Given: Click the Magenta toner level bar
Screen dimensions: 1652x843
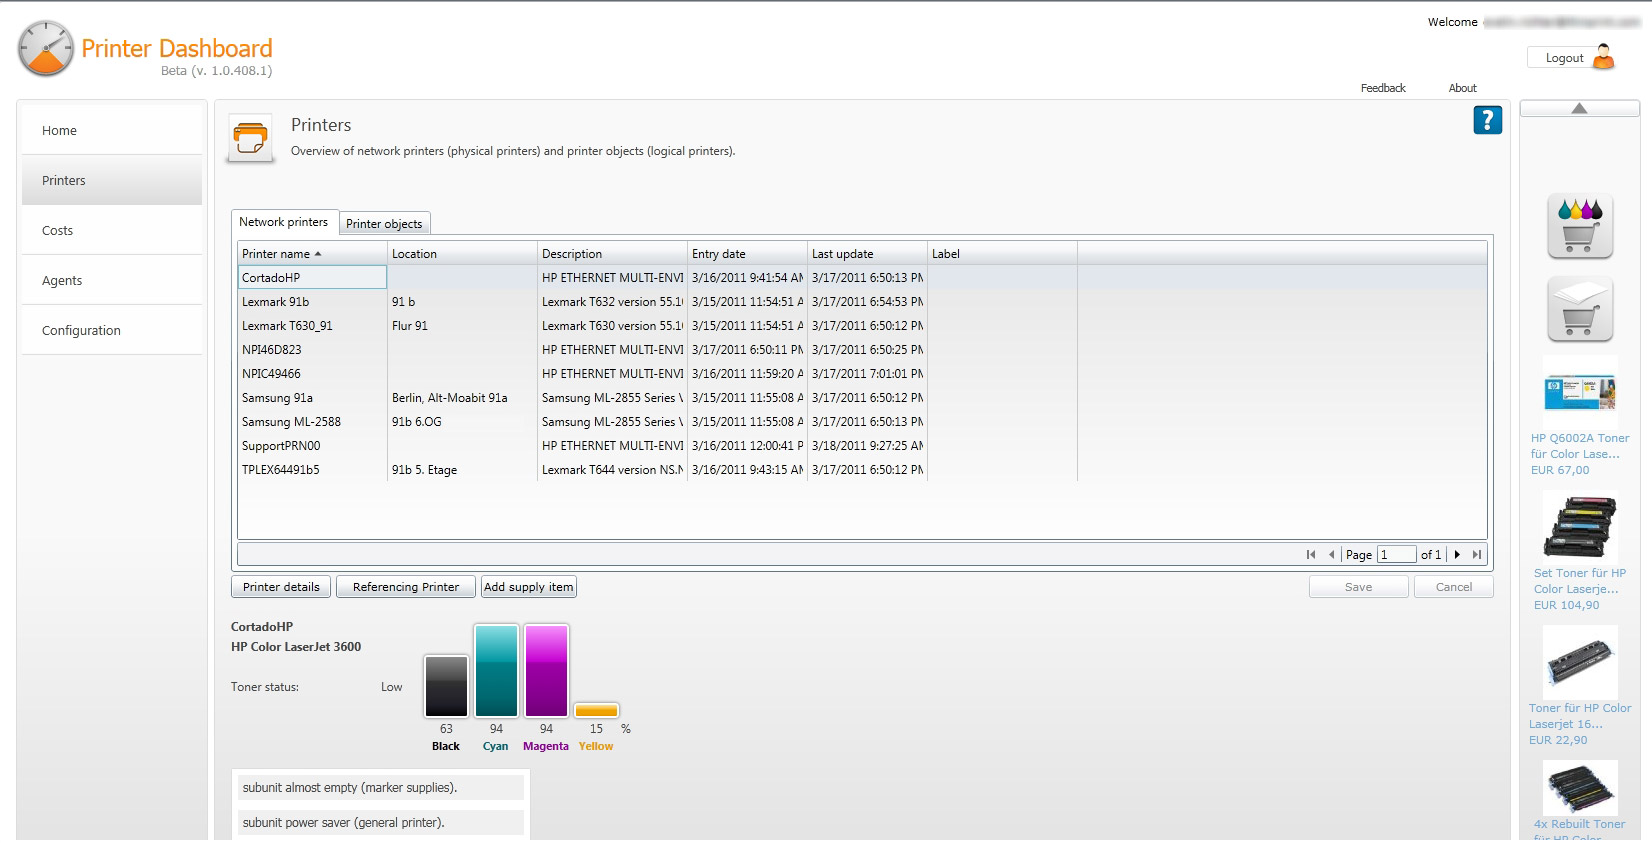Looking at the screenshot, I should 546,671.
